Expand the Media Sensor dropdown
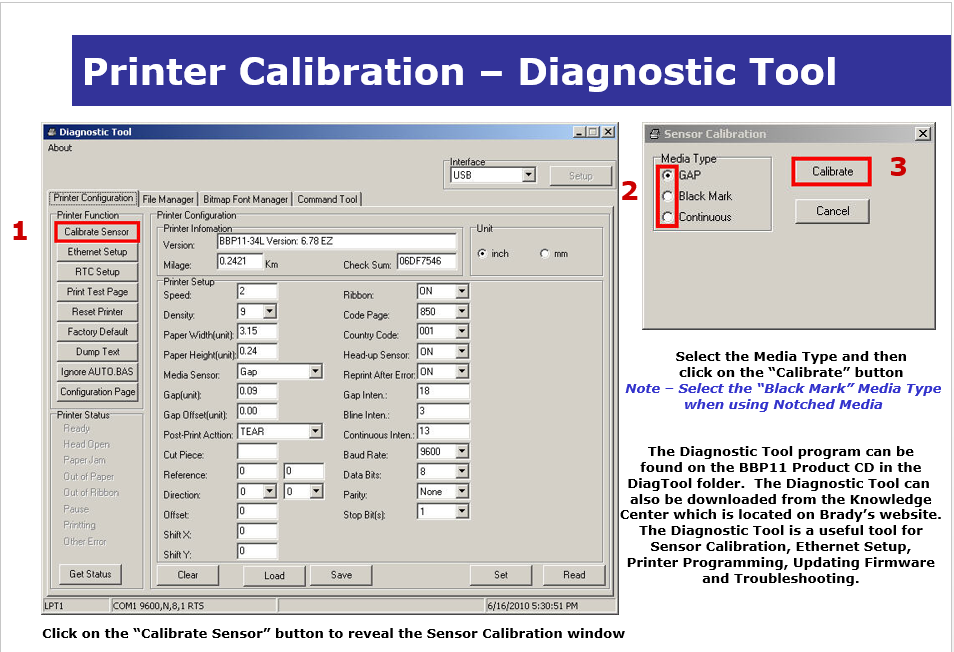The width and height of the screenshot is (954, 652). [x=315, y=372]
